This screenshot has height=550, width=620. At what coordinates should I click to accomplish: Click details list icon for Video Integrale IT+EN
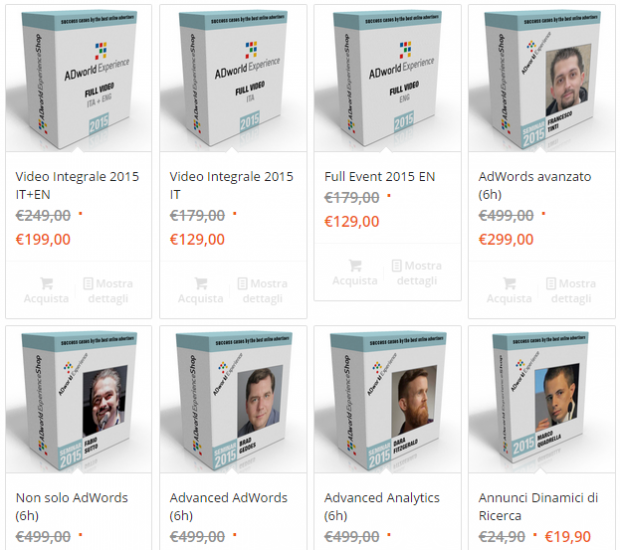point(88,284)
